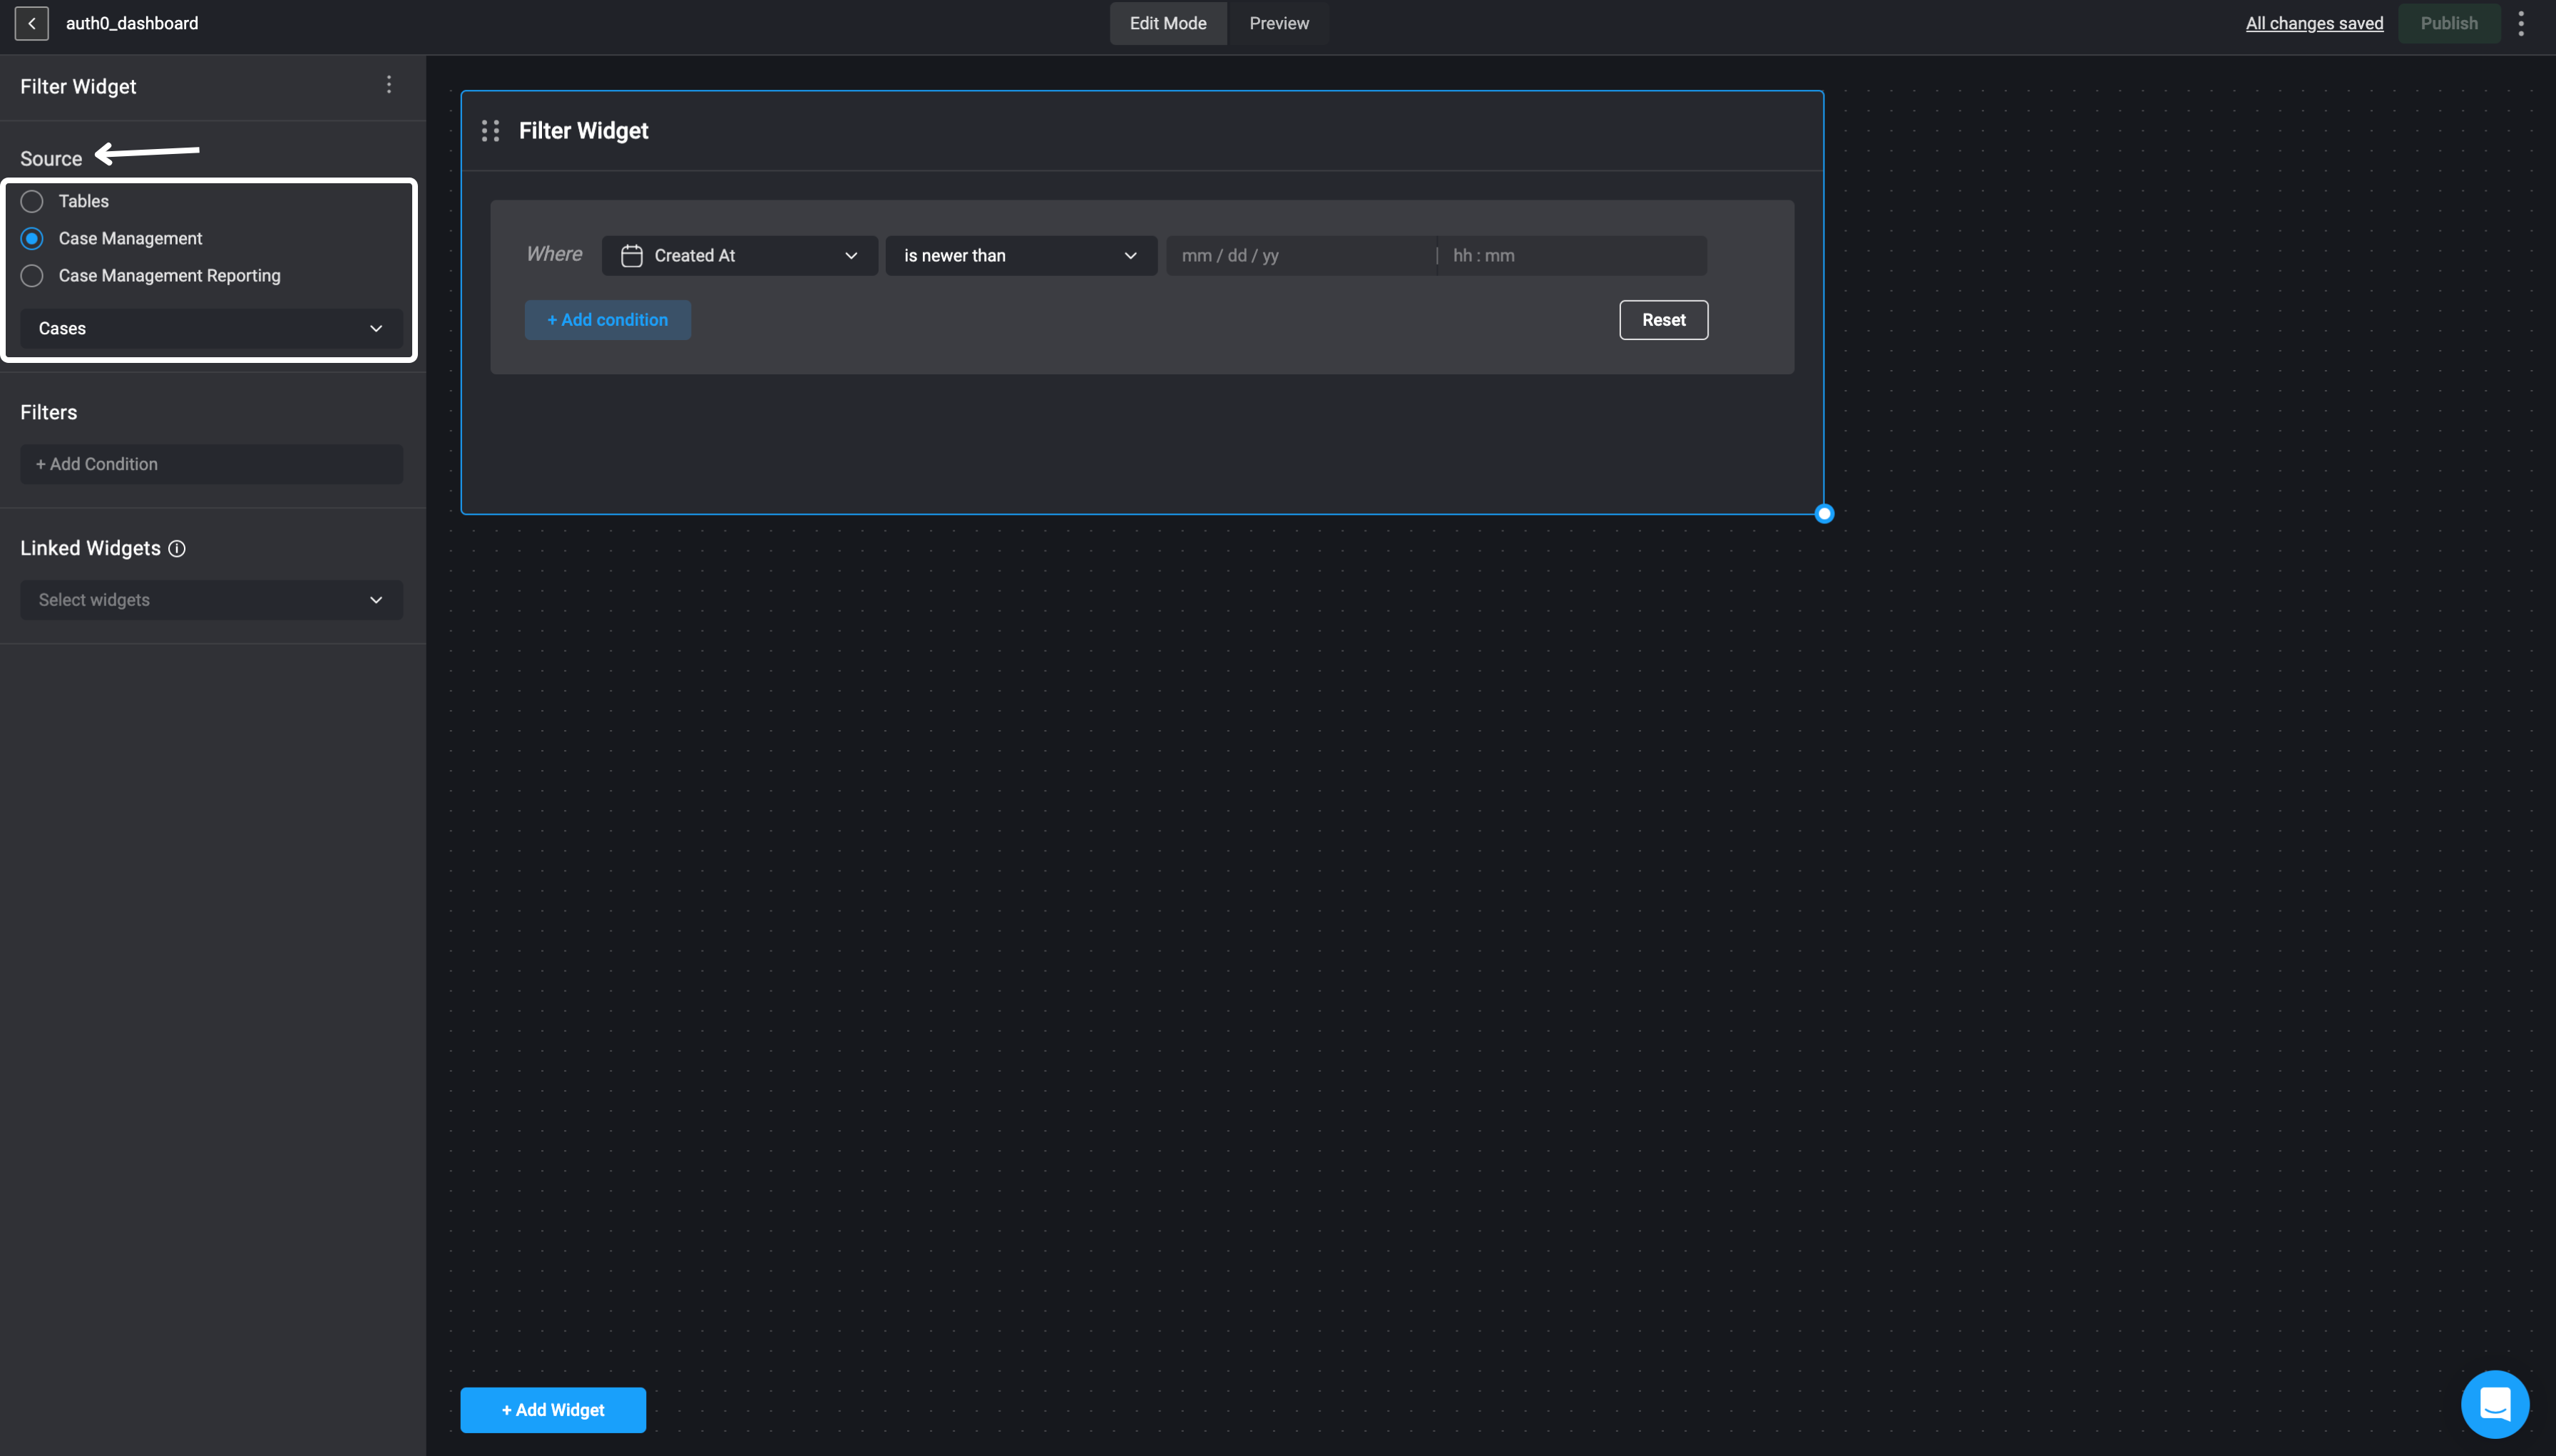Click the Reset button

click(x=1664, y=320)
